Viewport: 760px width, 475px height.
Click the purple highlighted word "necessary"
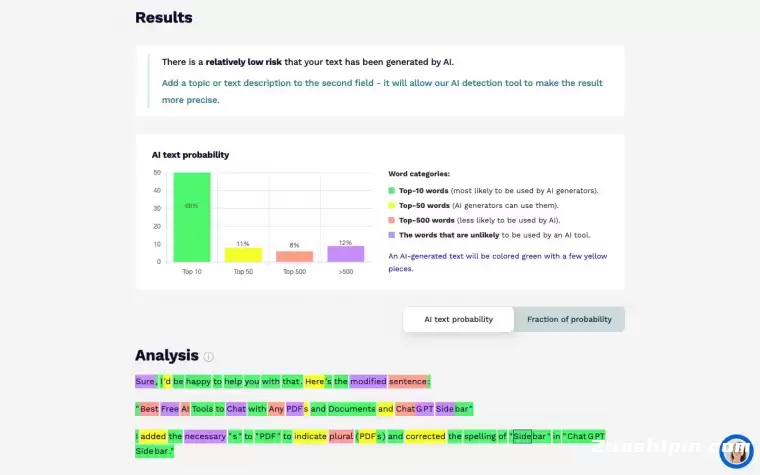click(x=205, y=436)
